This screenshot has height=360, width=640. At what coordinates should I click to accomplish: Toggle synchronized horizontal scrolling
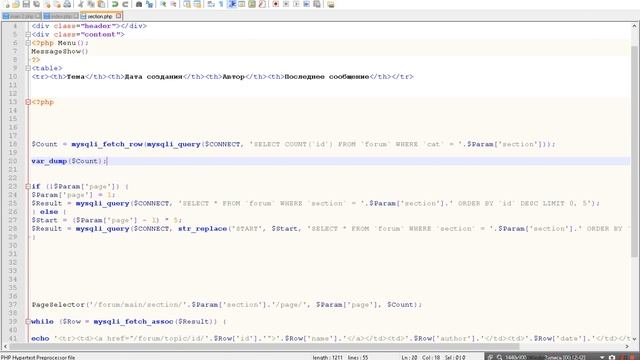tap(197, 4)
